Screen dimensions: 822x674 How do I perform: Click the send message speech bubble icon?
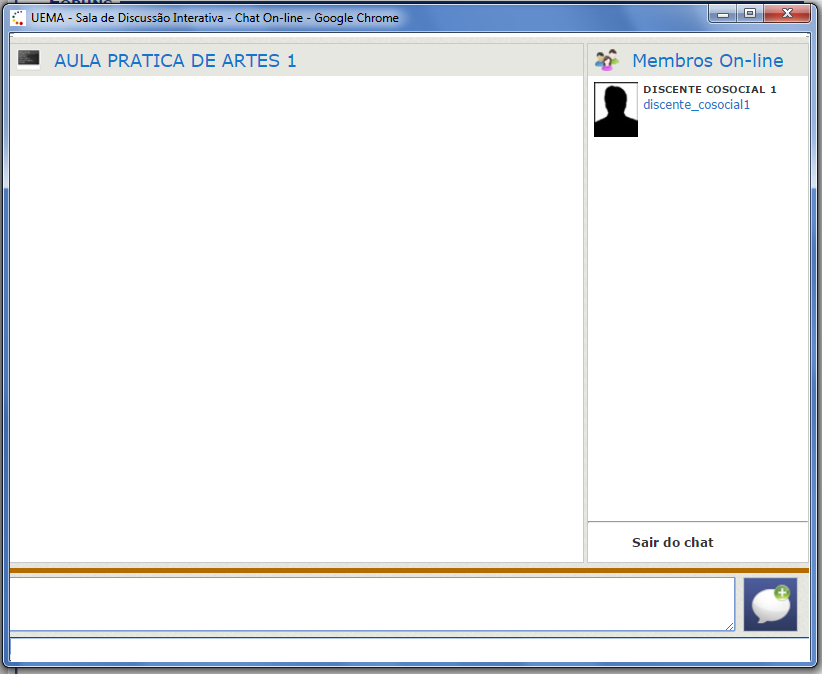(770, 604)
